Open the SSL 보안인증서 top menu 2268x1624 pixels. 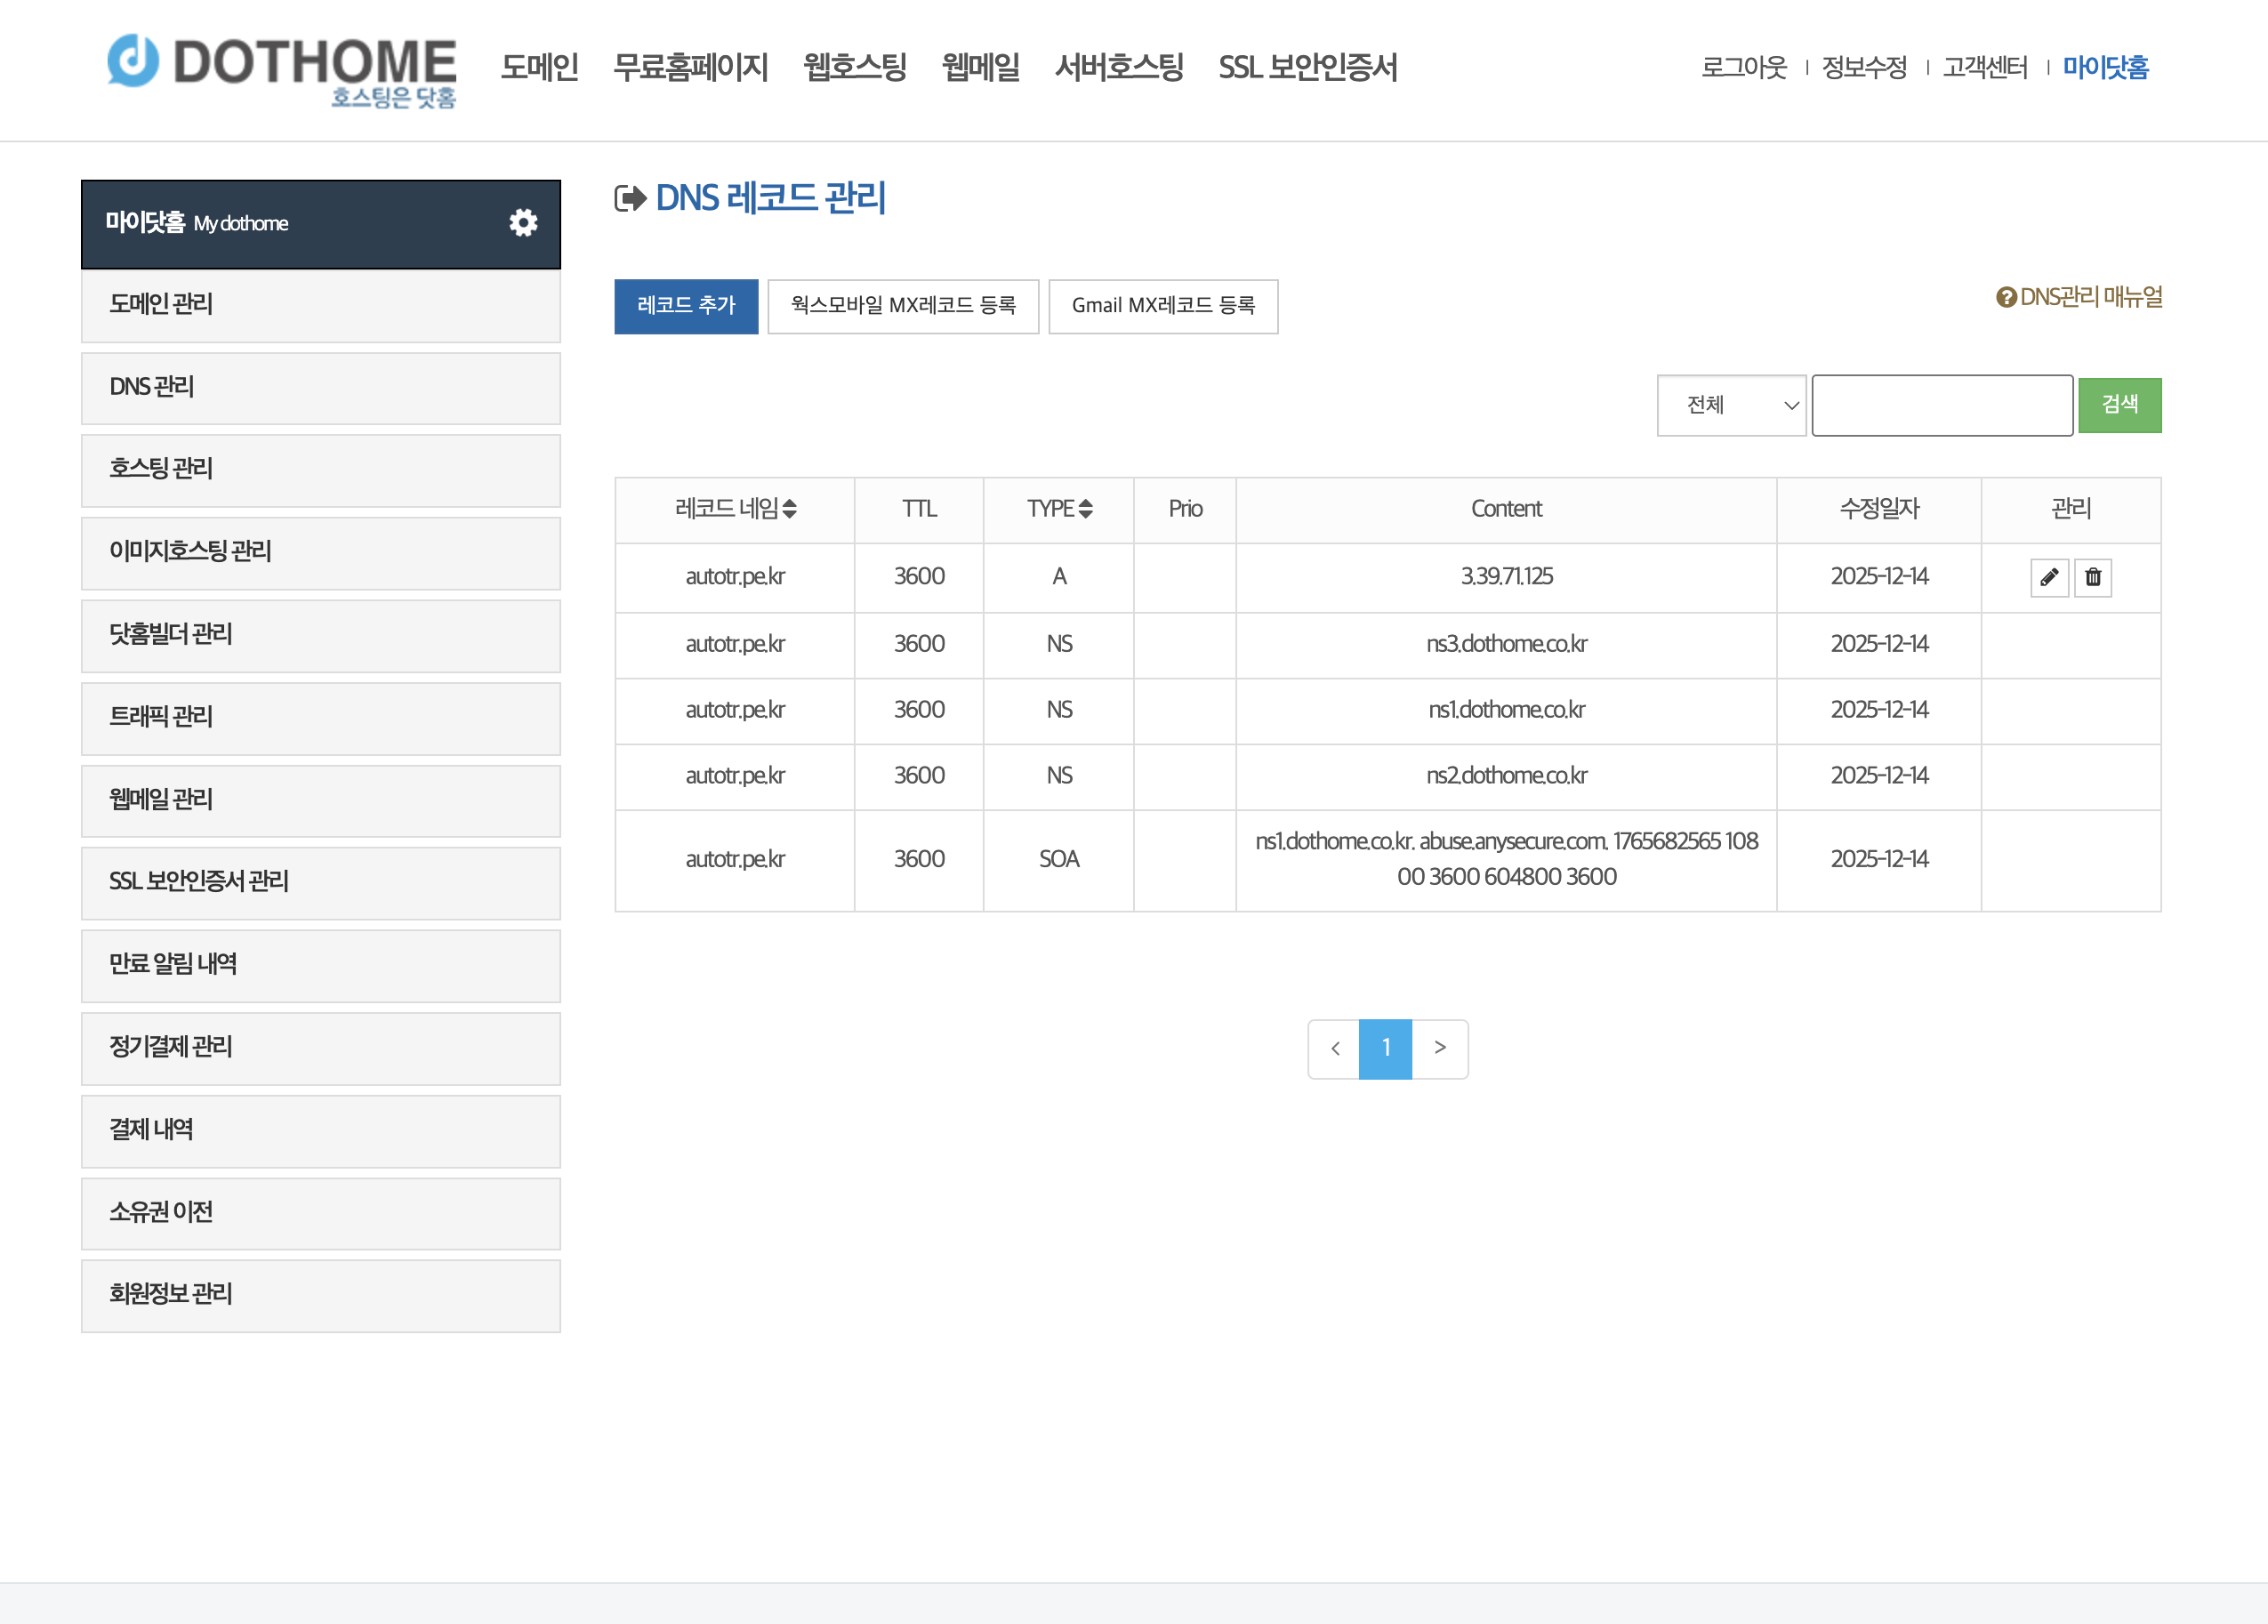(1307, 67)
